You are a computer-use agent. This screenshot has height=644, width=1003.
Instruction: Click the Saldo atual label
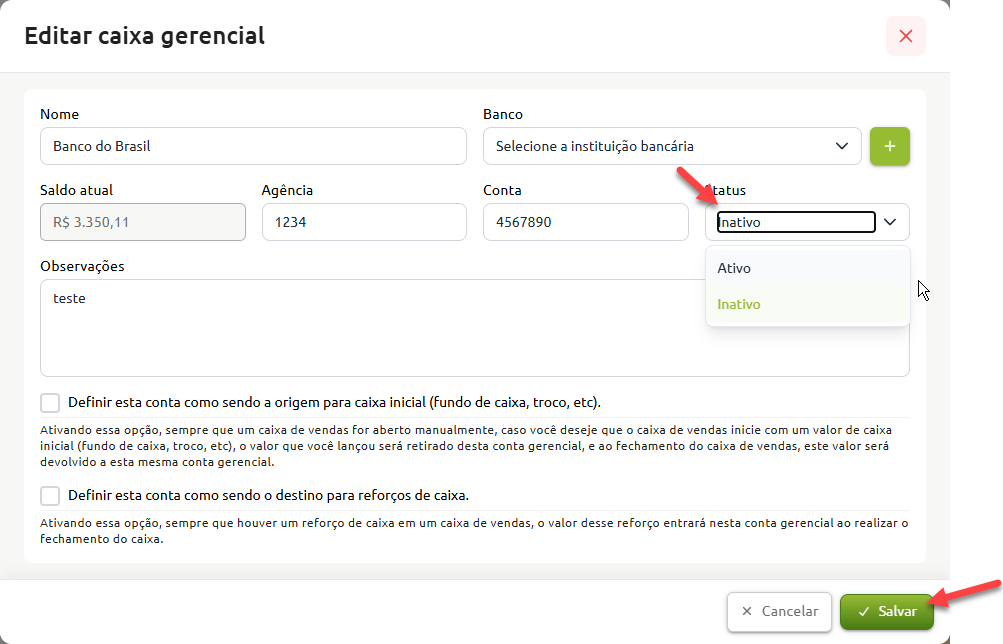click(76, 190)
